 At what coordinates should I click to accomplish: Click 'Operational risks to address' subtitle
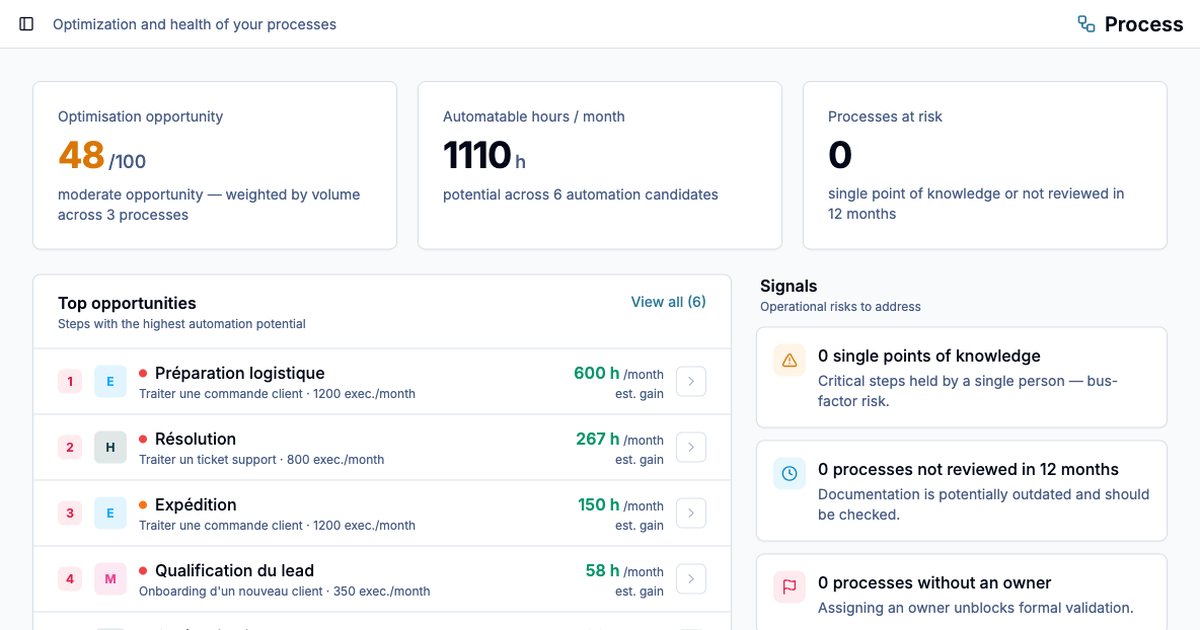click(x=840, y=307)
